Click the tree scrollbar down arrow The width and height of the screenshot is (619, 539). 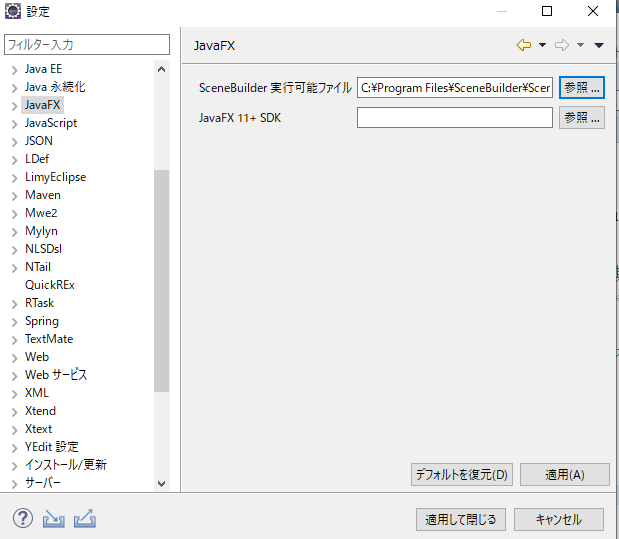click(x=161, y=483)
